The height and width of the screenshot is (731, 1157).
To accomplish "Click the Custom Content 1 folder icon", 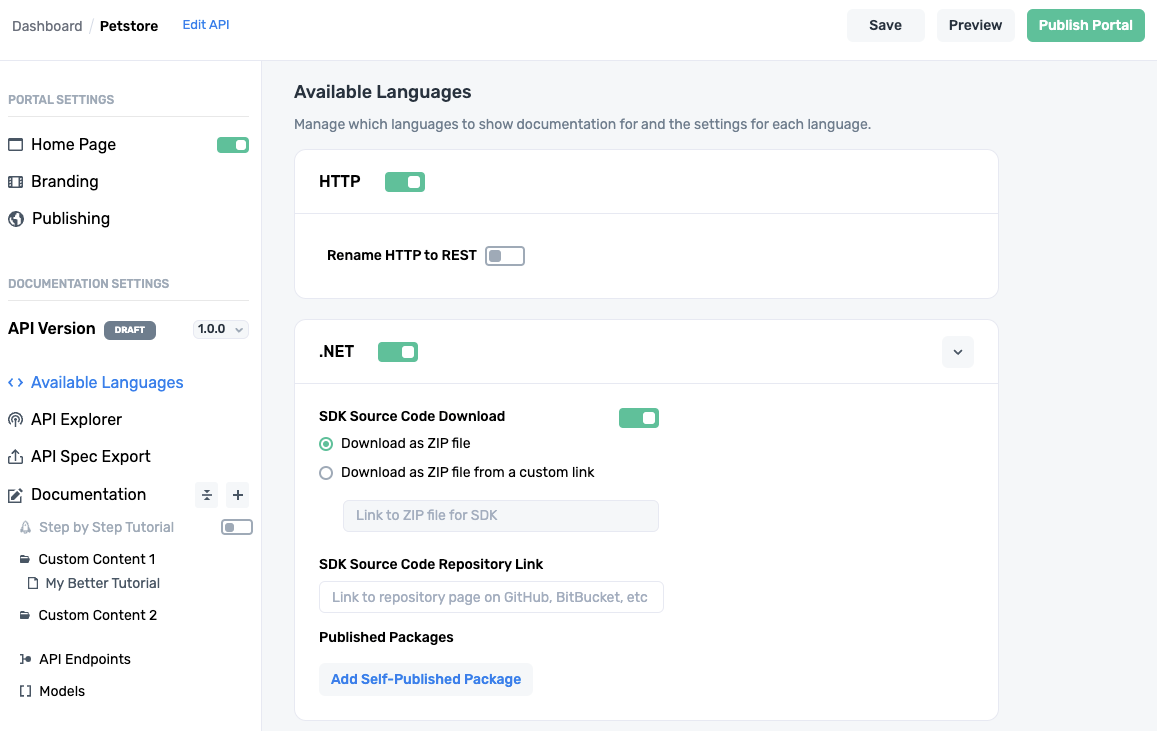I will tap(24, 559).
